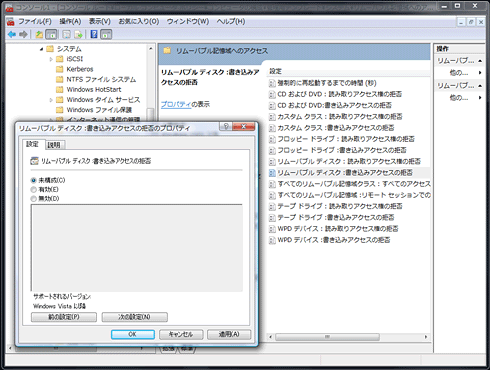Select the 有効(E) radio button
This screenshot has height=370, width=490.
click(x=33, y=190)
